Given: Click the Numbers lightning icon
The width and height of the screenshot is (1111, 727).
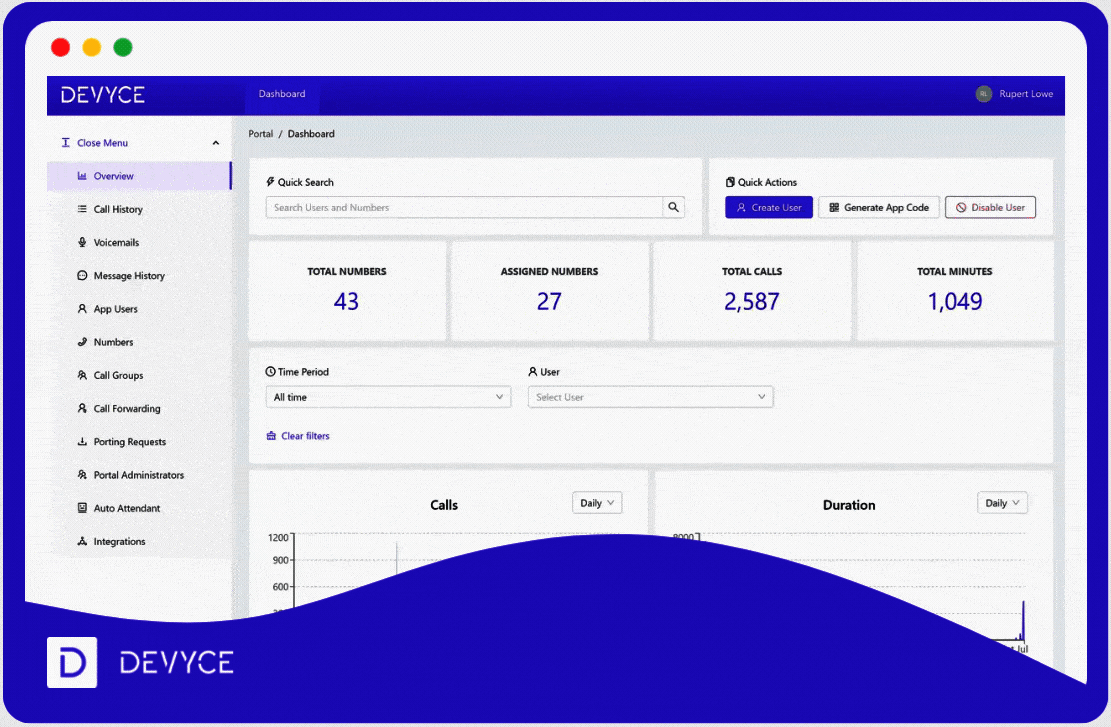Looking at the screenshot, I should click(x=82, y=342).
